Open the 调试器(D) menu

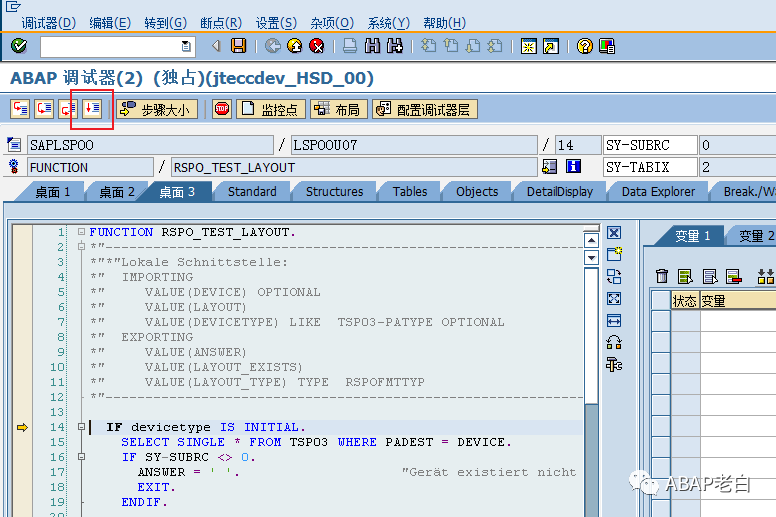tap(48, 23)
